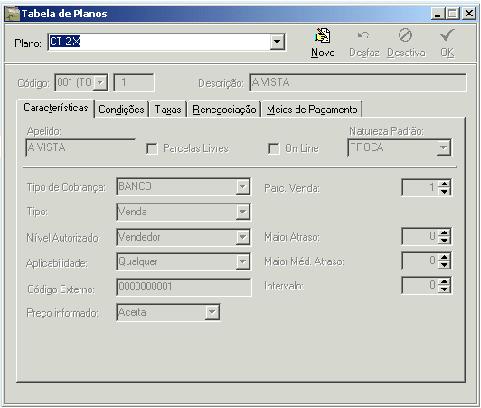Minimize the Tabela de Planos window
Screen dimensions: 481x408
pyautogui.click(x=438, y=14)
